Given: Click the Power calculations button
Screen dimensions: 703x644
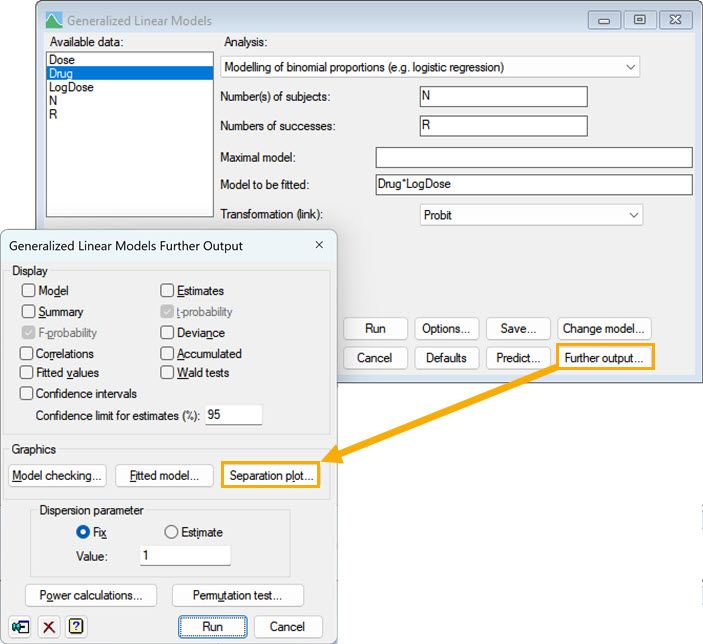Looking at the screenshot, I should coord(91,595).
